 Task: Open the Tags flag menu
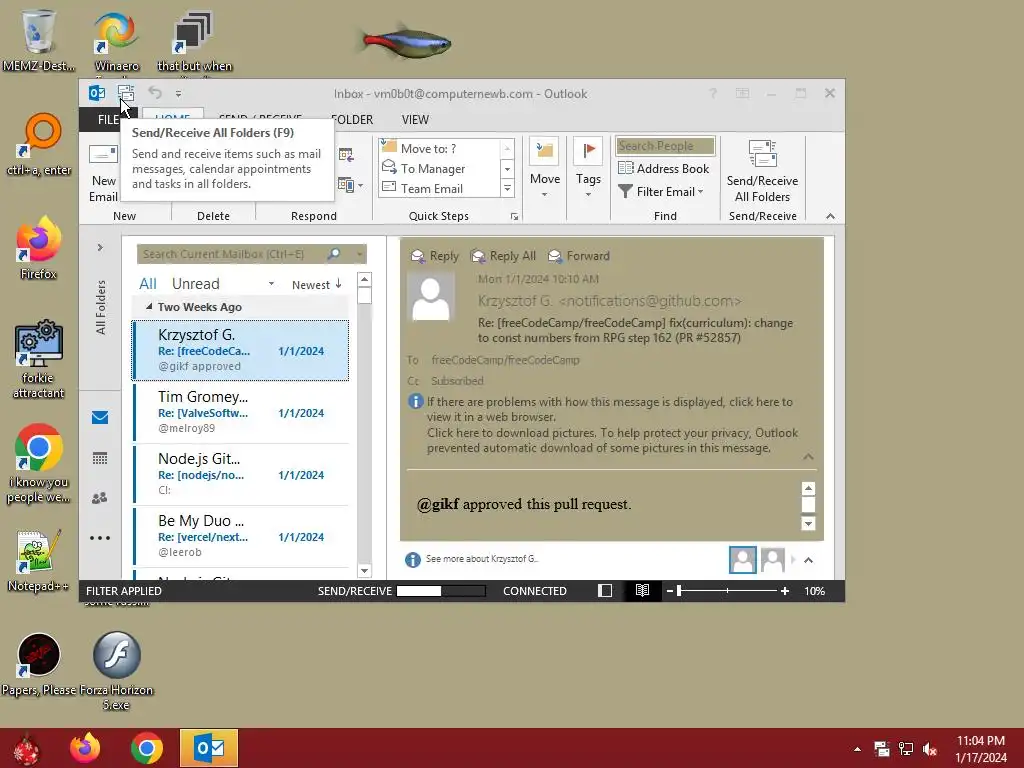[588, 168]
